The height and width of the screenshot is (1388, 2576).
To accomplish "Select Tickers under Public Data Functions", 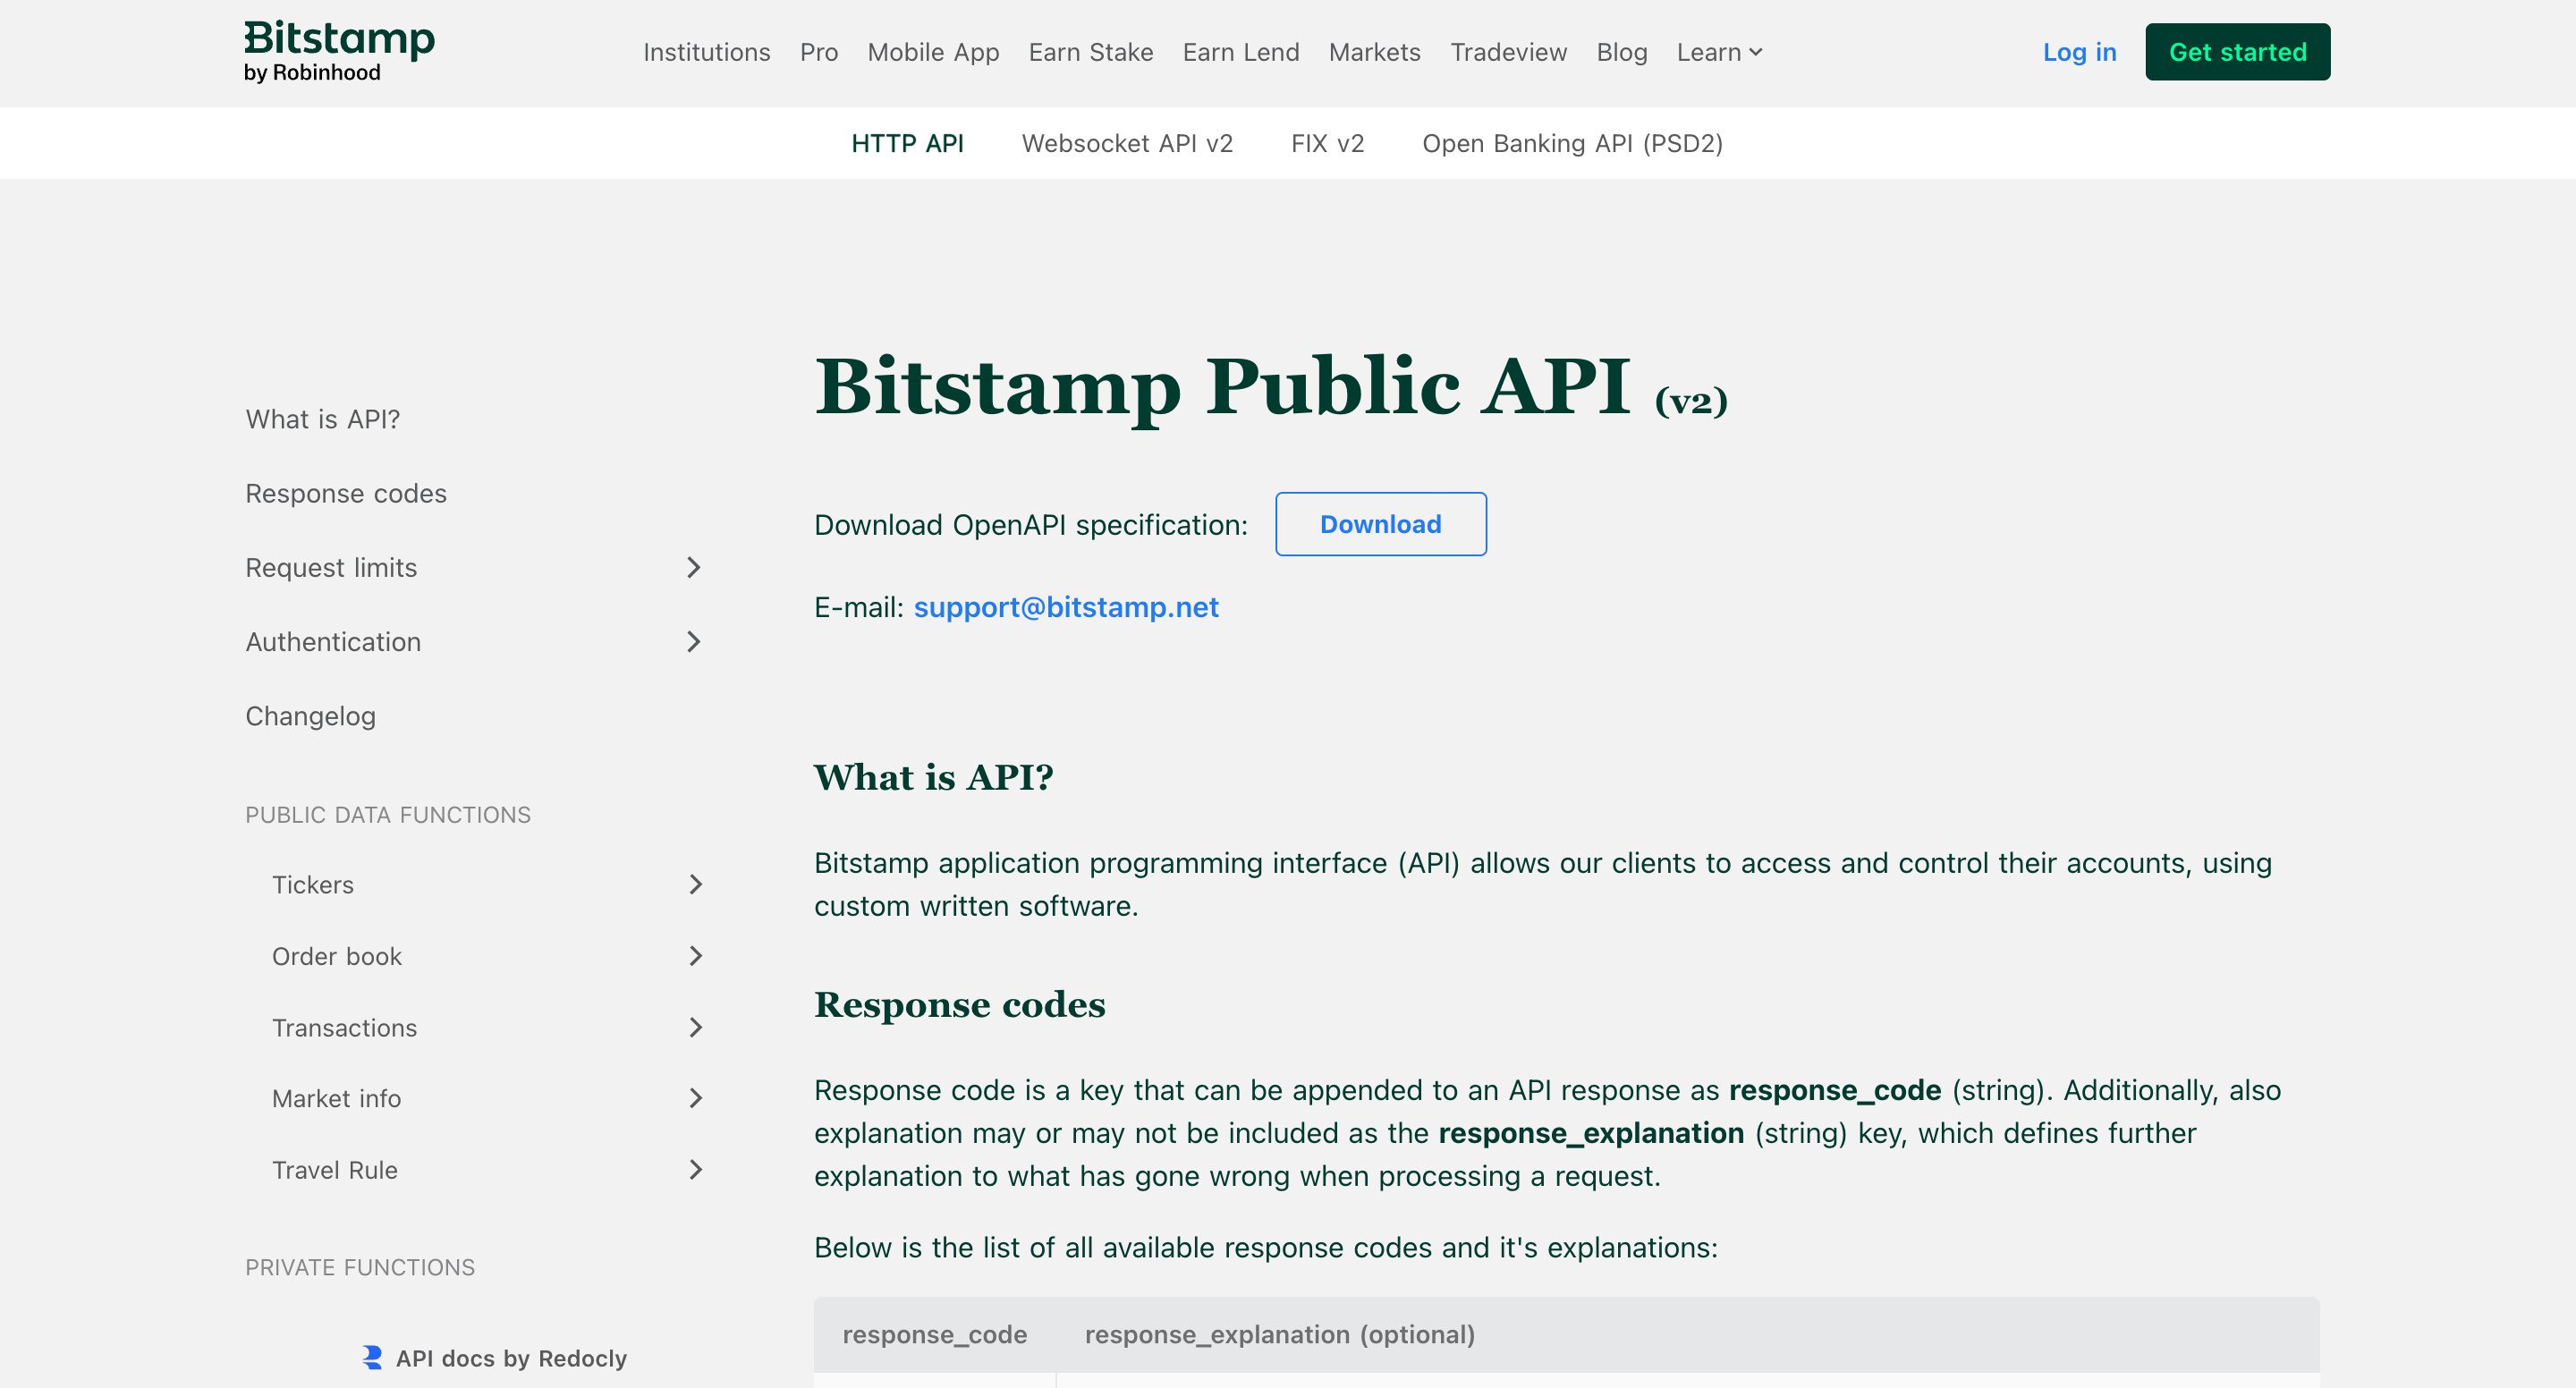I will (x=313, y=884).
